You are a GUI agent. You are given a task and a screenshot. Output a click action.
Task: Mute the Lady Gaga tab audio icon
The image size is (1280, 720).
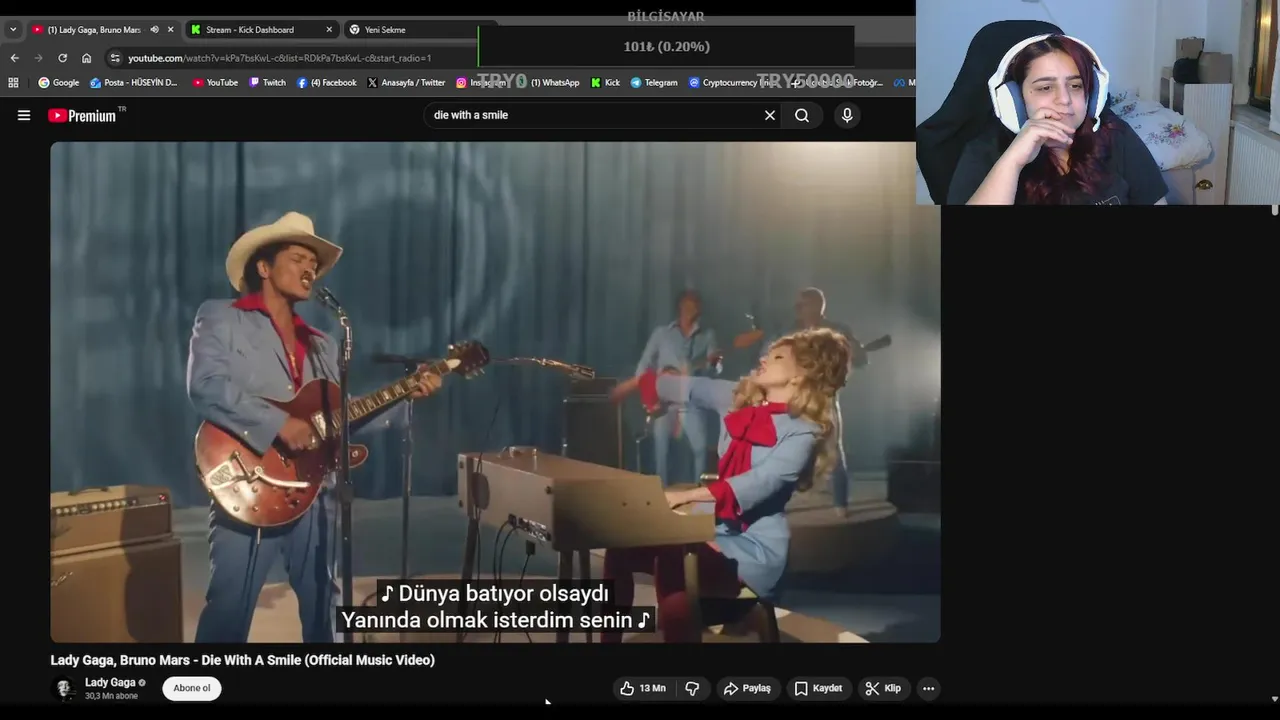(x=154, y=30)
